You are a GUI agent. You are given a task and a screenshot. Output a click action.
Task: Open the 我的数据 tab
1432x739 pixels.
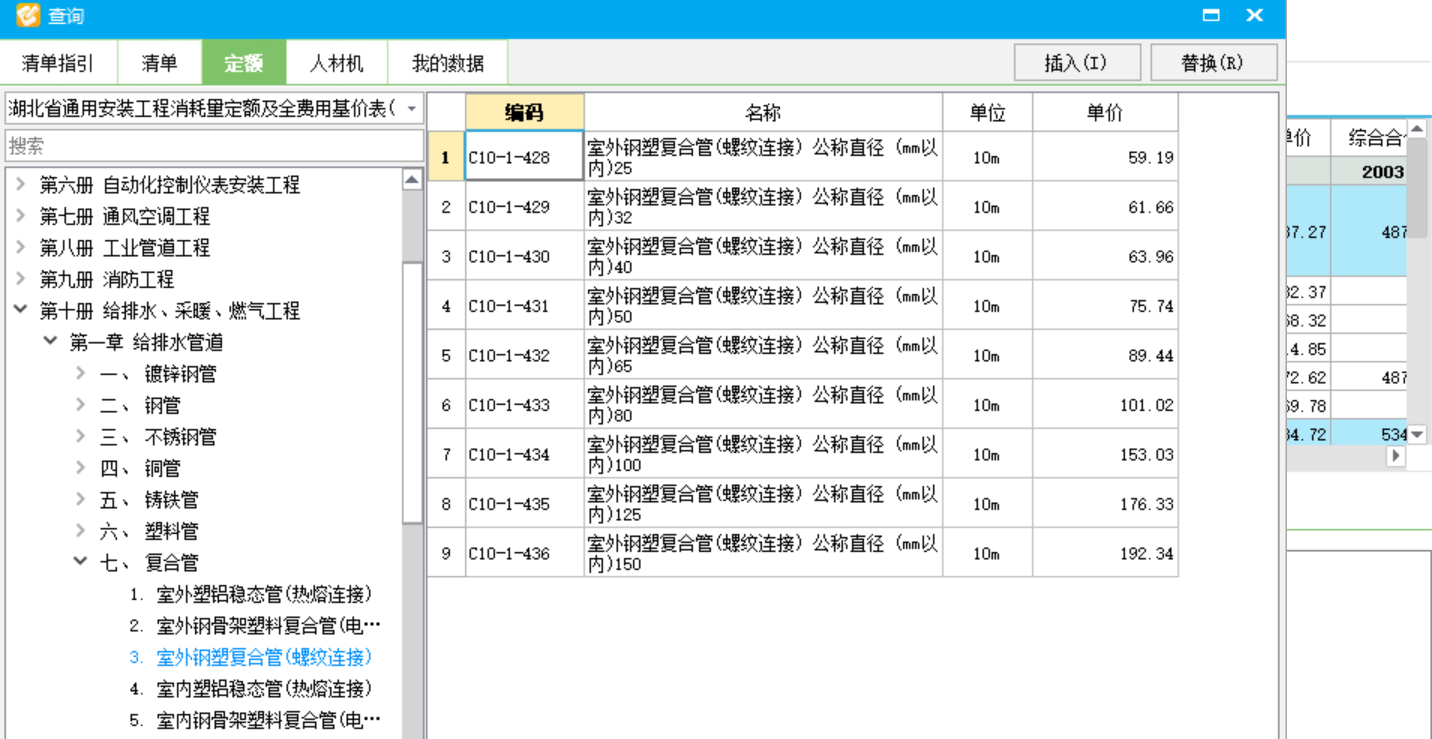(447, 63)
